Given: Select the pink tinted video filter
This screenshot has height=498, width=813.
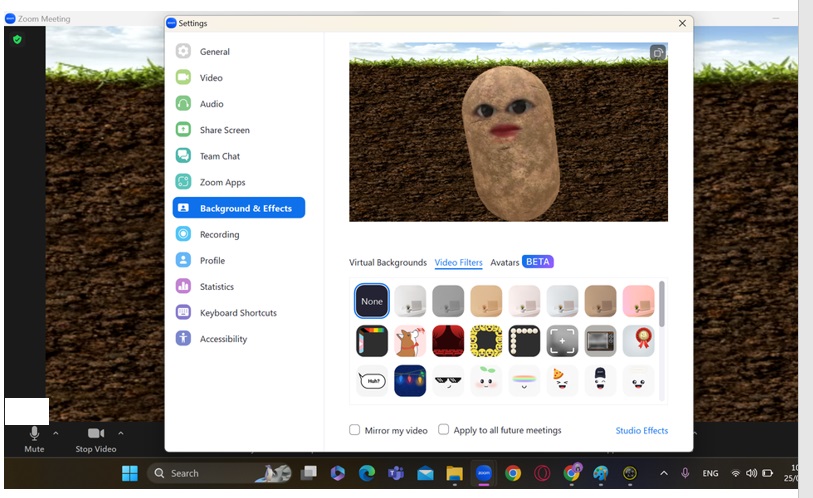Looking at the screenshot, I should point(638,301).
